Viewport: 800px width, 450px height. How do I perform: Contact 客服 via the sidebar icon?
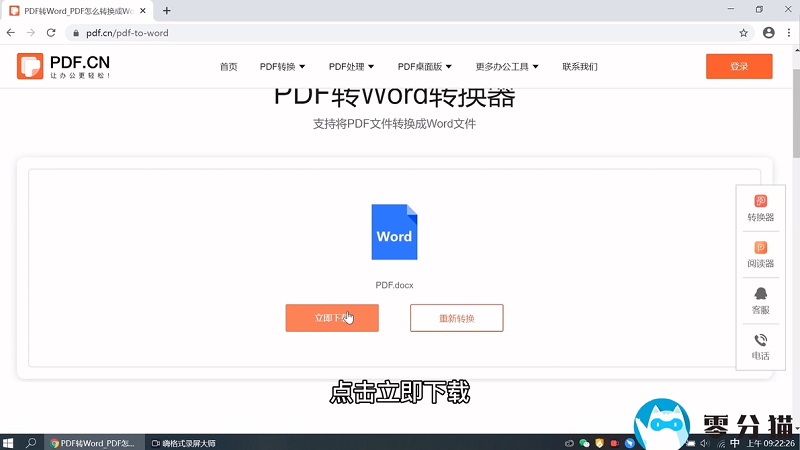click(x=760, y=294)
